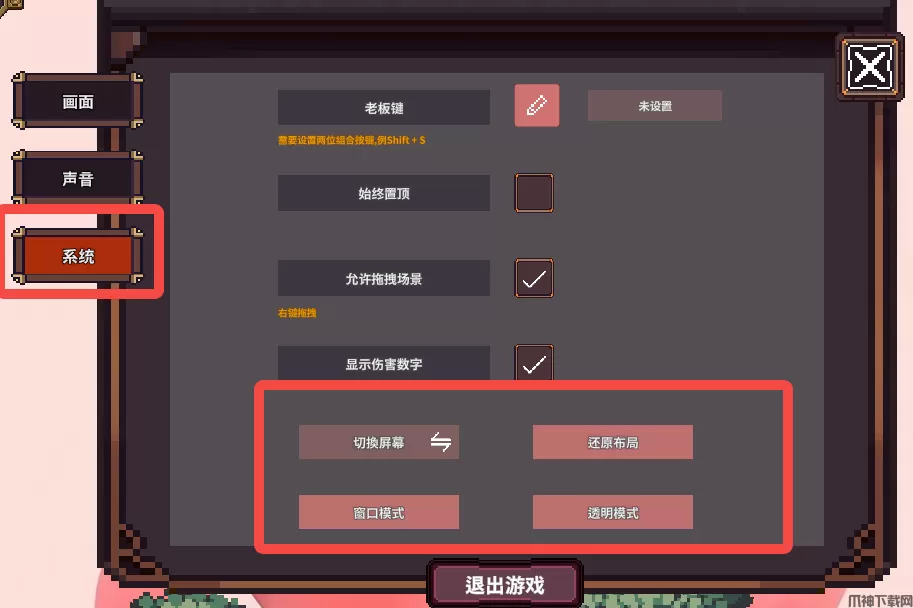
Task: Switch to 窗口模式
Action: click(x=378, y=512)
